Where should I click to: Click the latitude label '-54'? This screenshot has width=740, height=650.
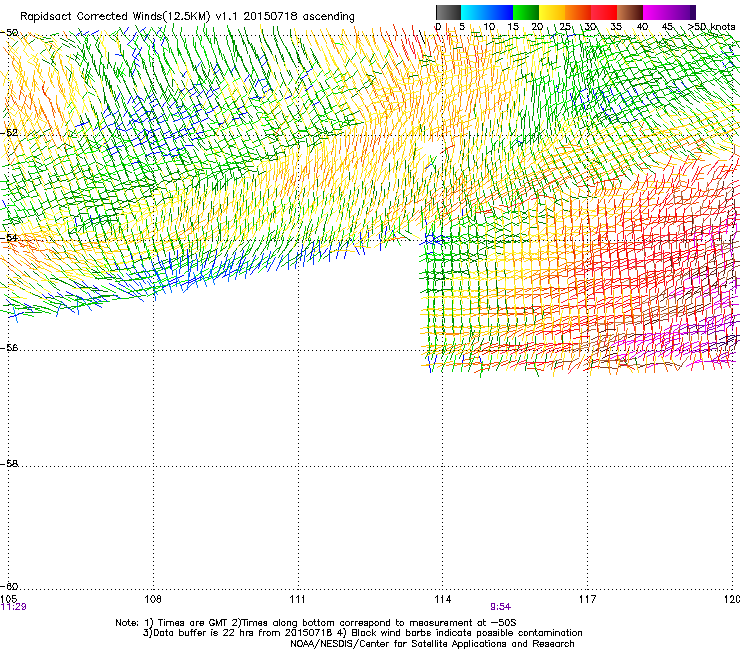[9, 237]
